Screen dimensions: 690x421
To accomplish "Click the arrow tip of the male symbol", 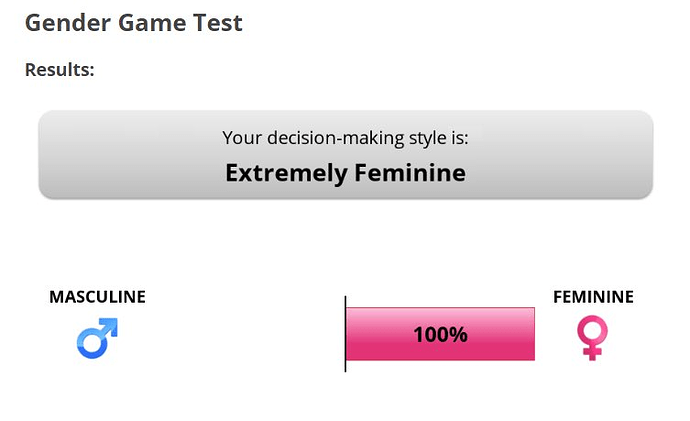I will click(x=111, y=324).
